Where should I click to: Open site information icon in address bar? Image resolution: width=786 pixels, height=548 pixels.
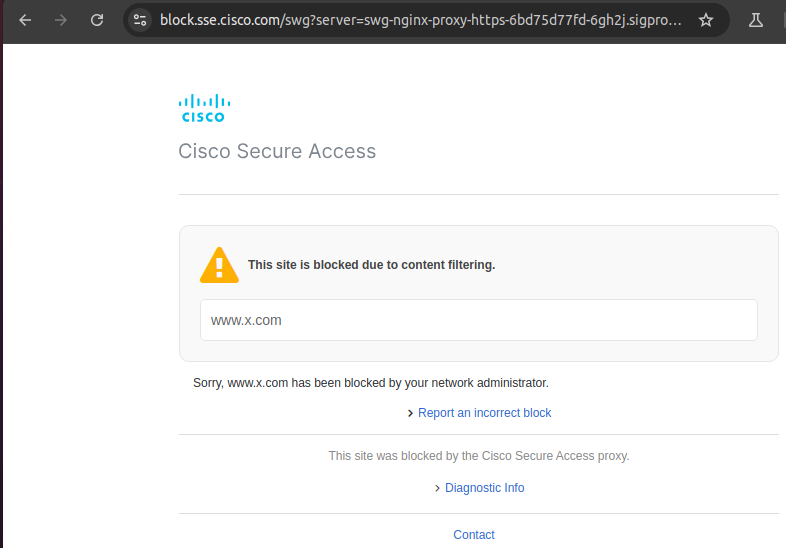click(x=140, y=20)
